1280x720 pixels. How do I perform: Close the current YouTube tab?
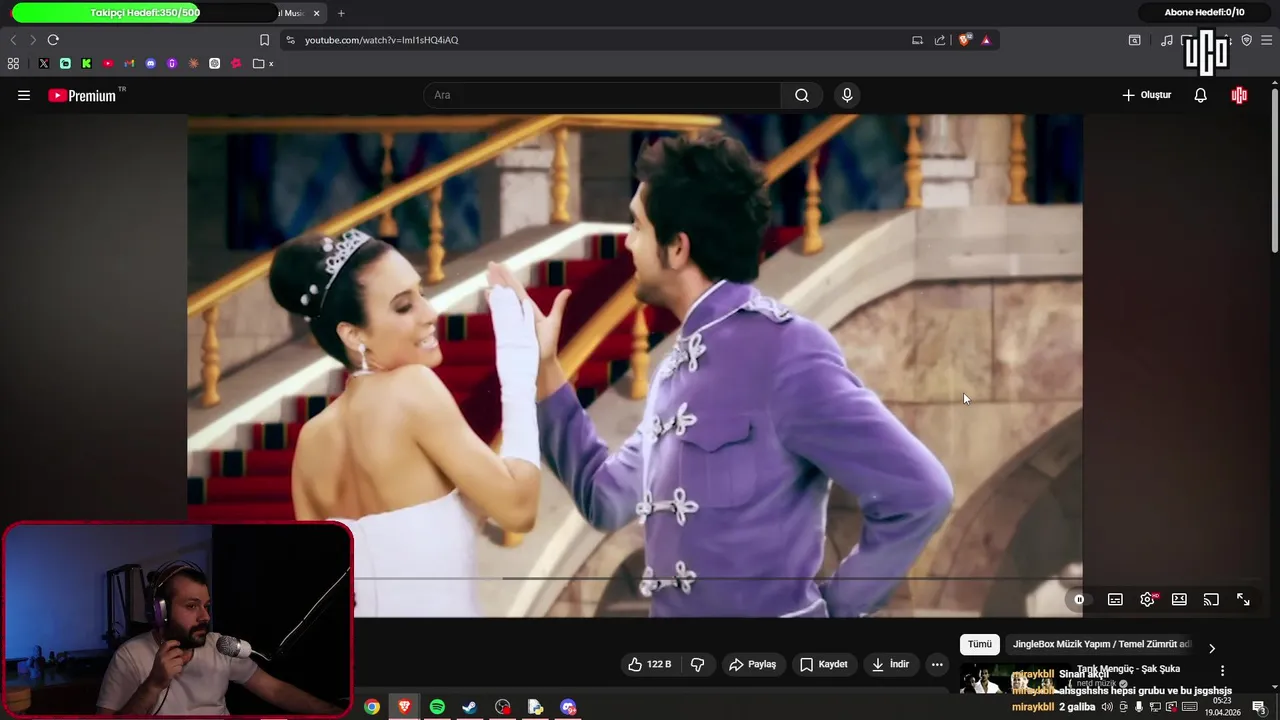click(x=317, y=13)
